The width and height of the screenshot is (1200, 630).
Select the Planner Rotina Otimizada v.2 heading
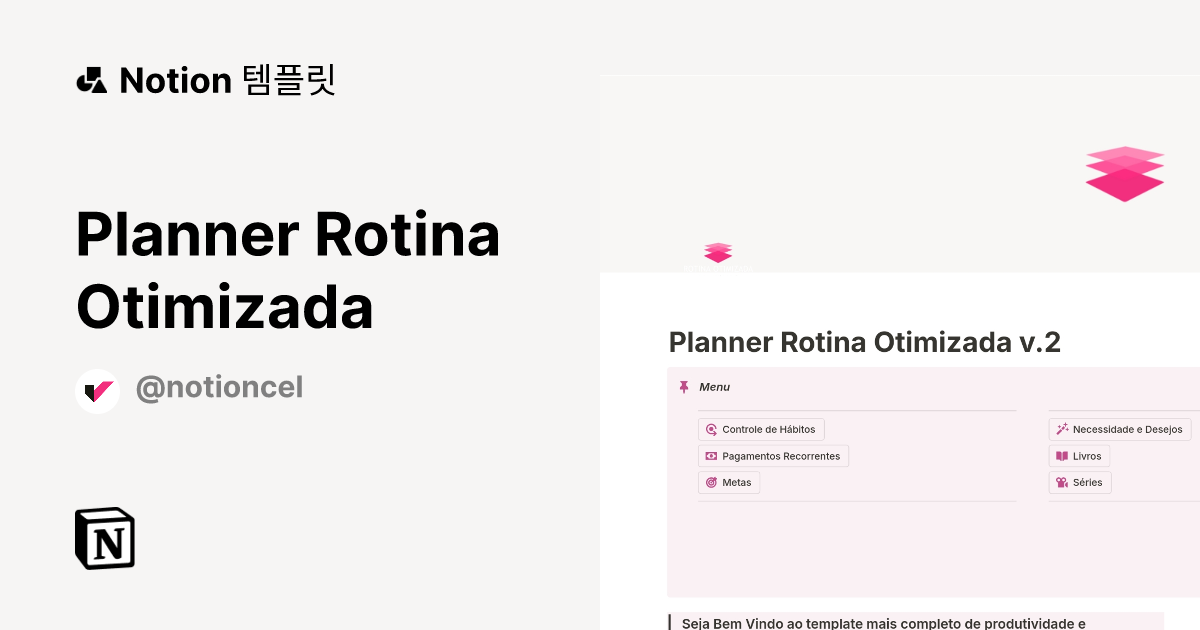(x=864, y=342)
